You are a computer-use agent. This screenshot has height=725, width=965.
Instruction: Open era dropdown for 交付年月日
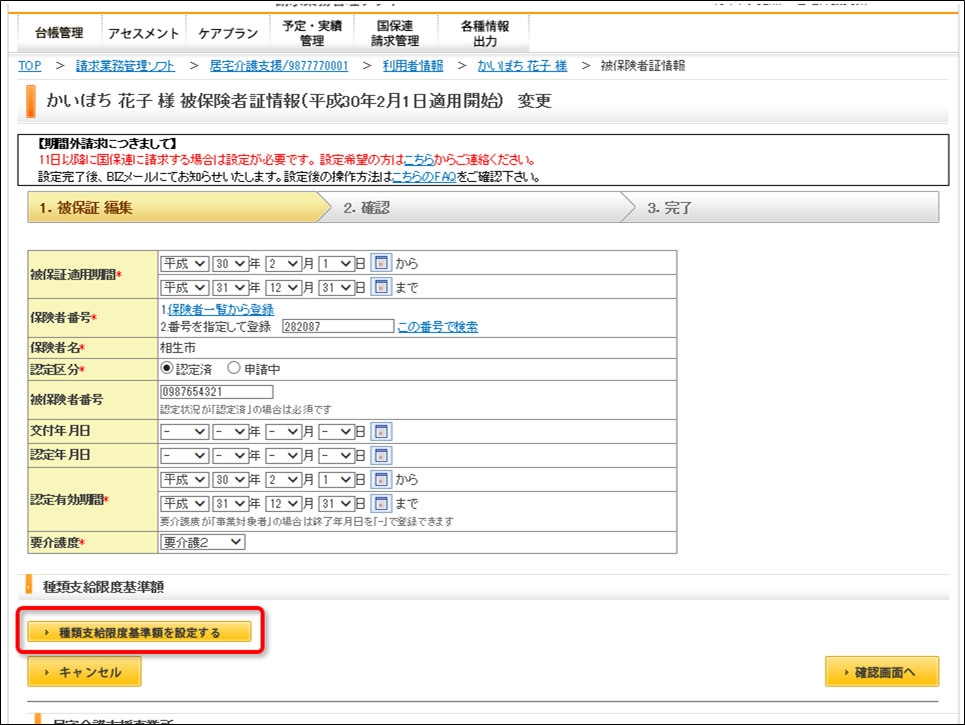click(x=185, y=431)
